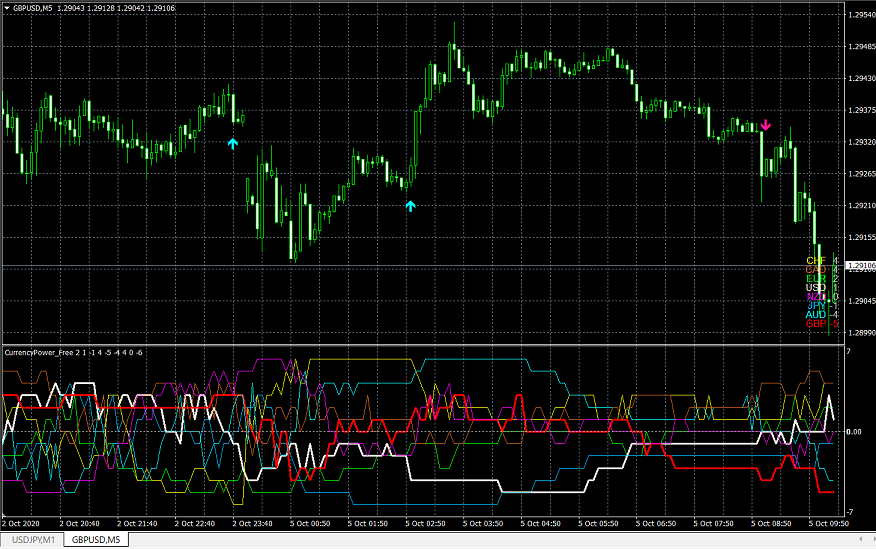Click the 5 Oct 09:50 time label
This screenshot has height=549, width=876.
[829, 524]
